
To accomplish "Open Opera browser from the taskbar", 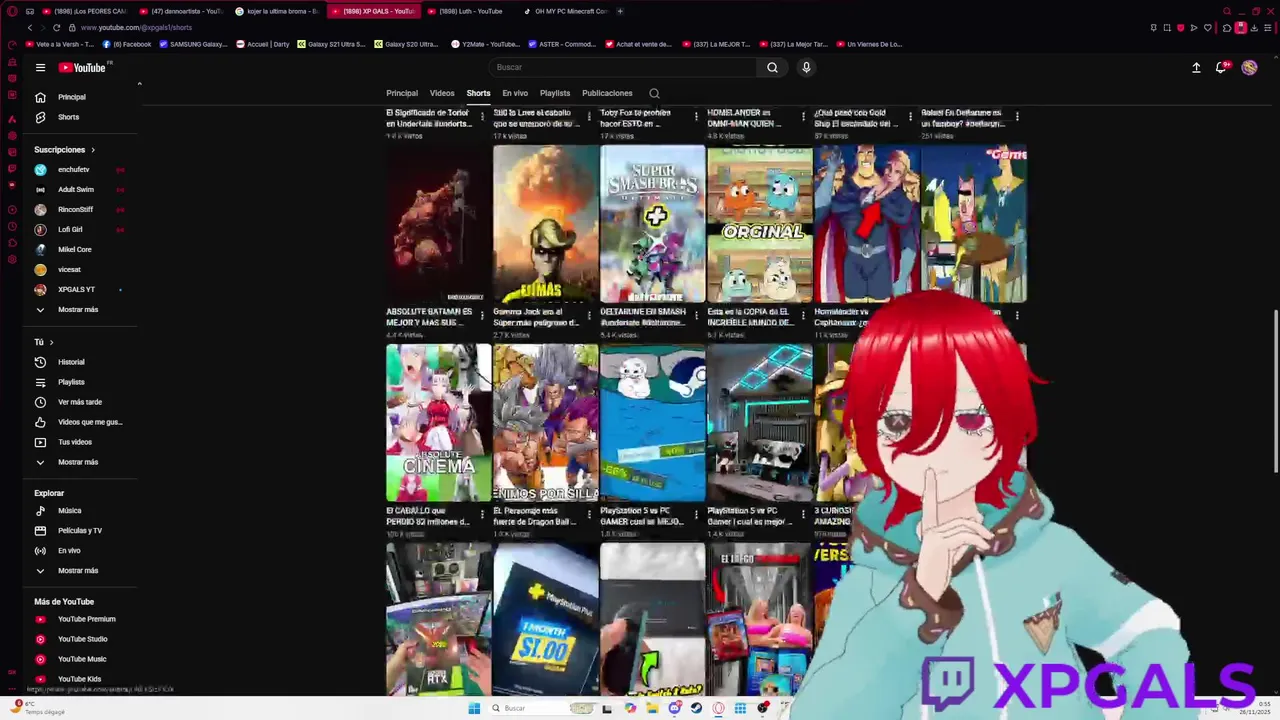I will click(x=718, y=708).
